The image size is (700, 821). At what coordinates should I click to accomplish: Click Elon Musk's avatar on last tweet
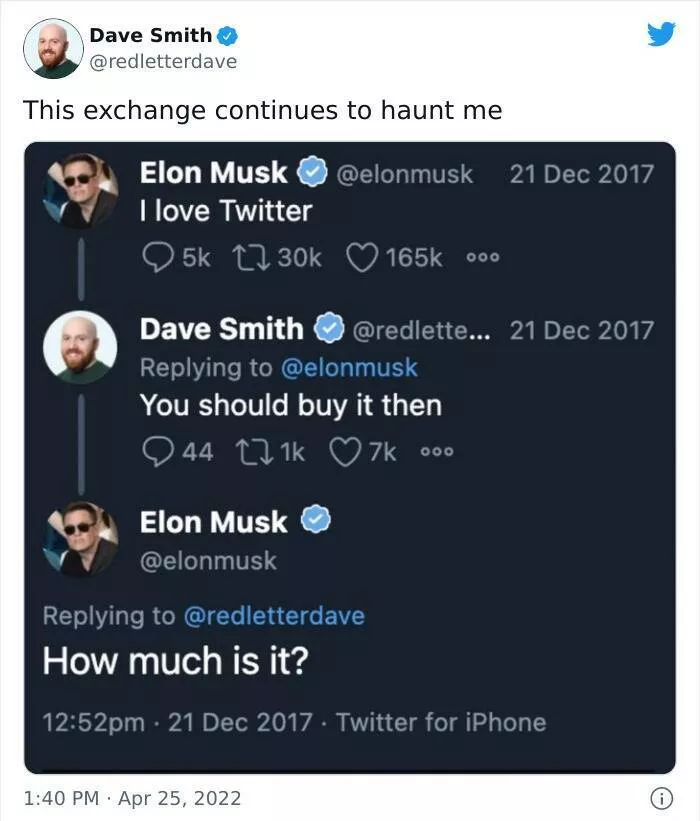80,539
